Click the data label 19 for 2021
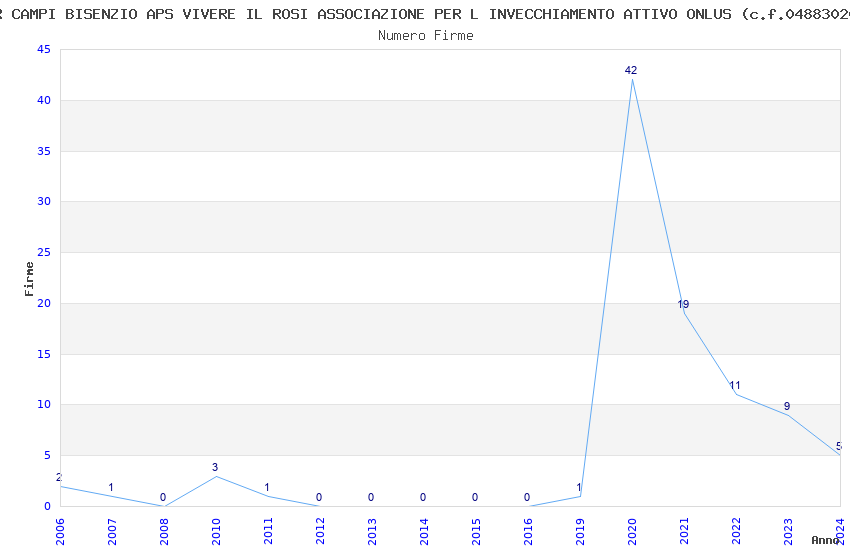The width and height of the screenshot is (850, 550). coord(683,304)
